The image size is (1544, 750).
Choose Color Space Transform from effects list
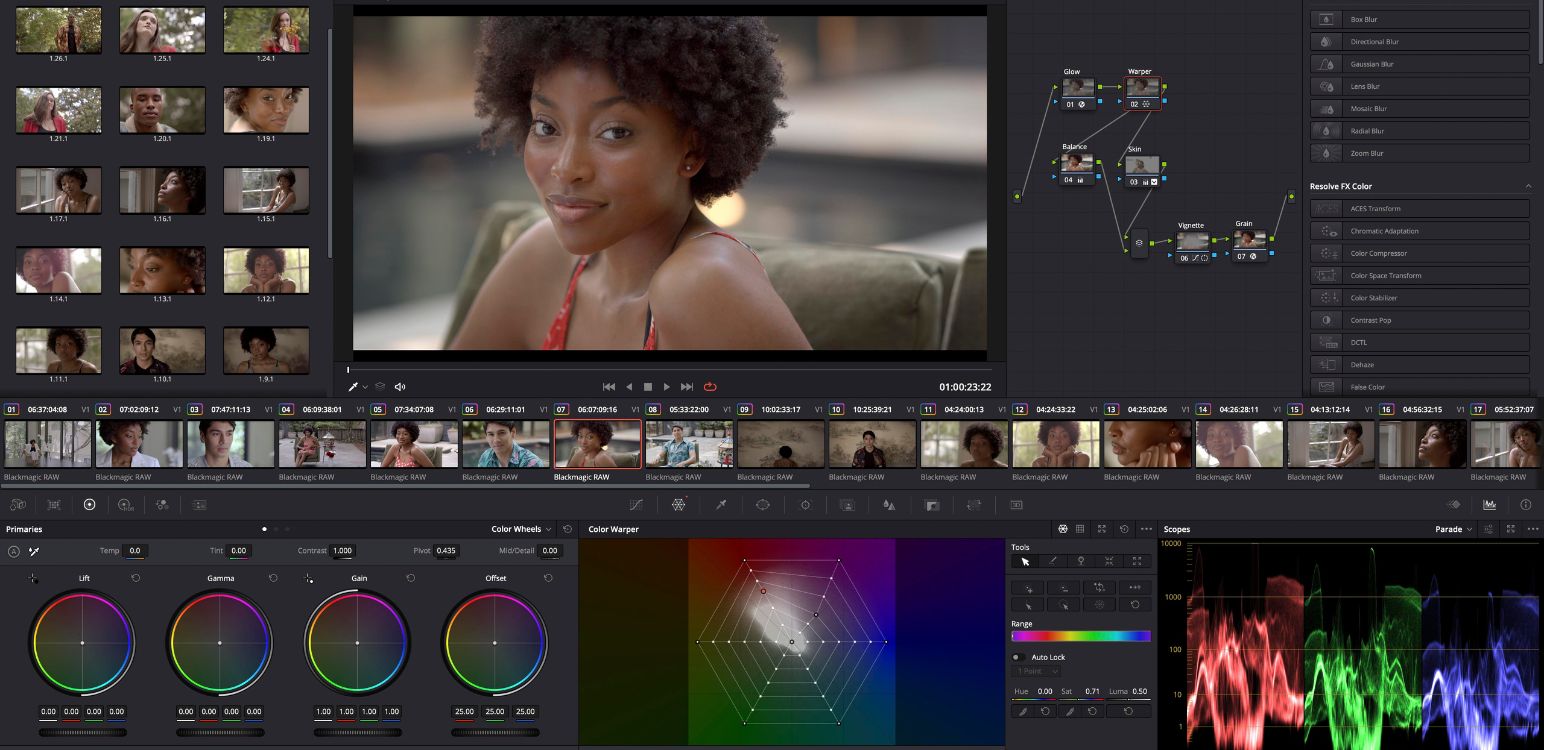point(1419,276)
